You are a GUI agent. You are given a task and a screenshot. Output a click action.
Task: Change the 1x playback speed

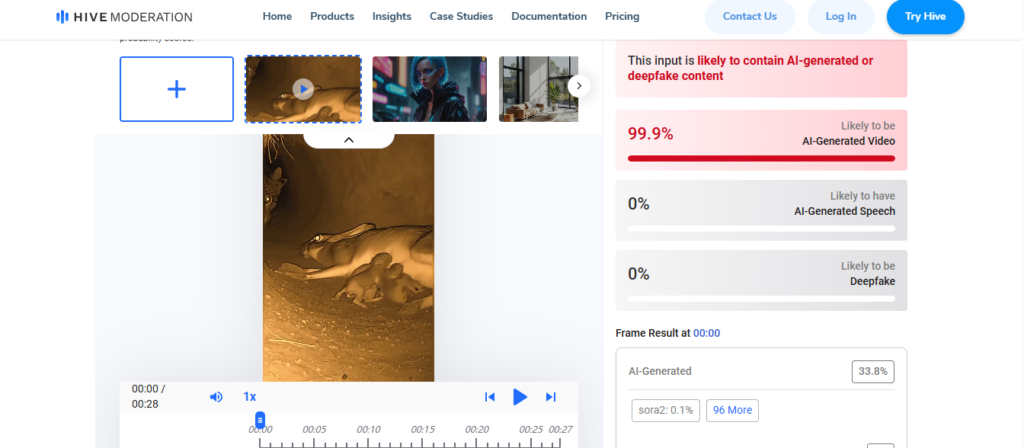pos(250,397)
